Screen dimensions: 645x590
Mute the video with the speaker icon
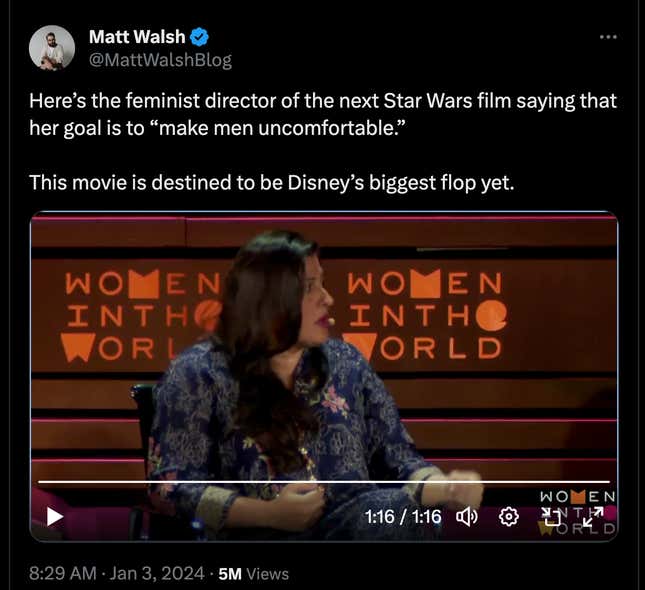467,517
